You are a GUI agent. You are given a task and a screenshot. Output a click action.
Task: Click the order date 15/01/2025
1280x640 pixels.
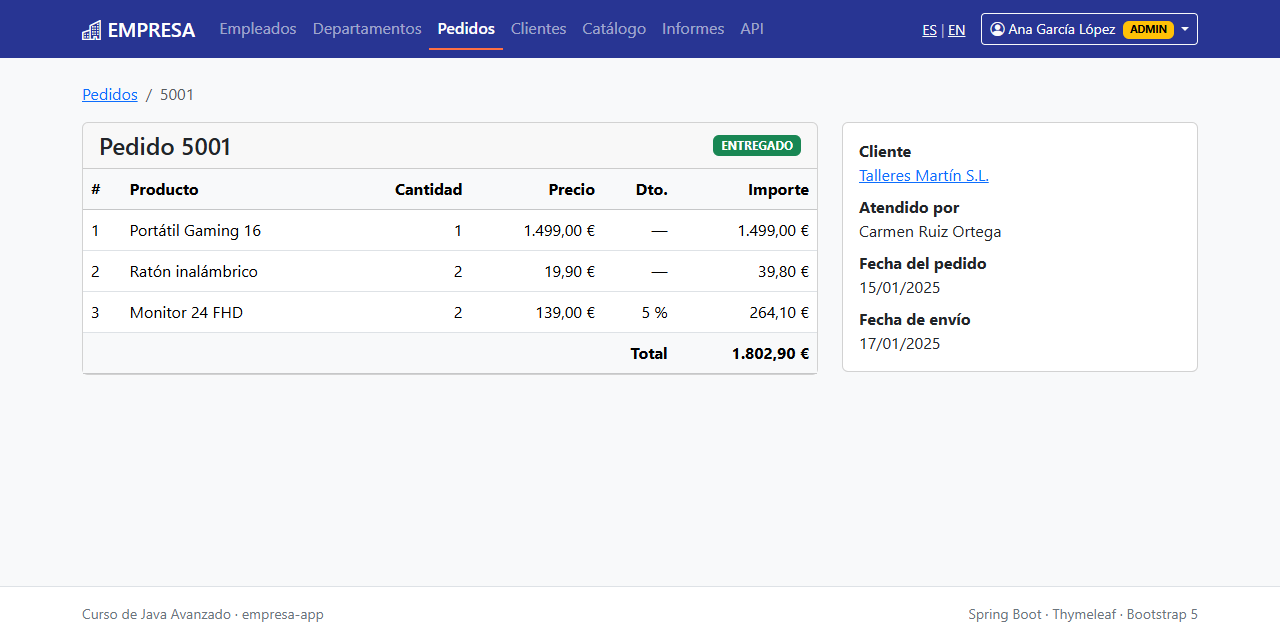[x=900, y=288]
